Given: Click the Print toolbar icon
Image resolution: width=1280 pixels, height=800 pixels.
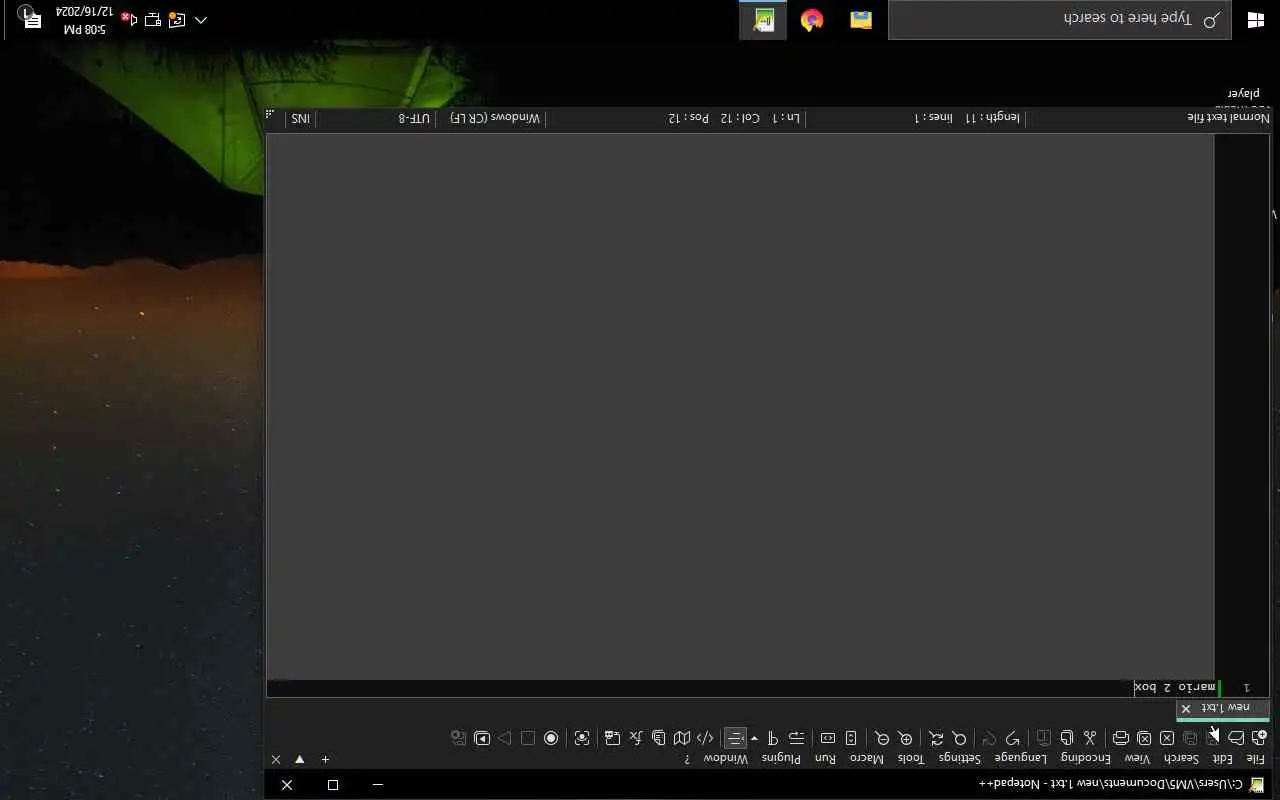Looking at the screenshot, I should coord(1121,738).
